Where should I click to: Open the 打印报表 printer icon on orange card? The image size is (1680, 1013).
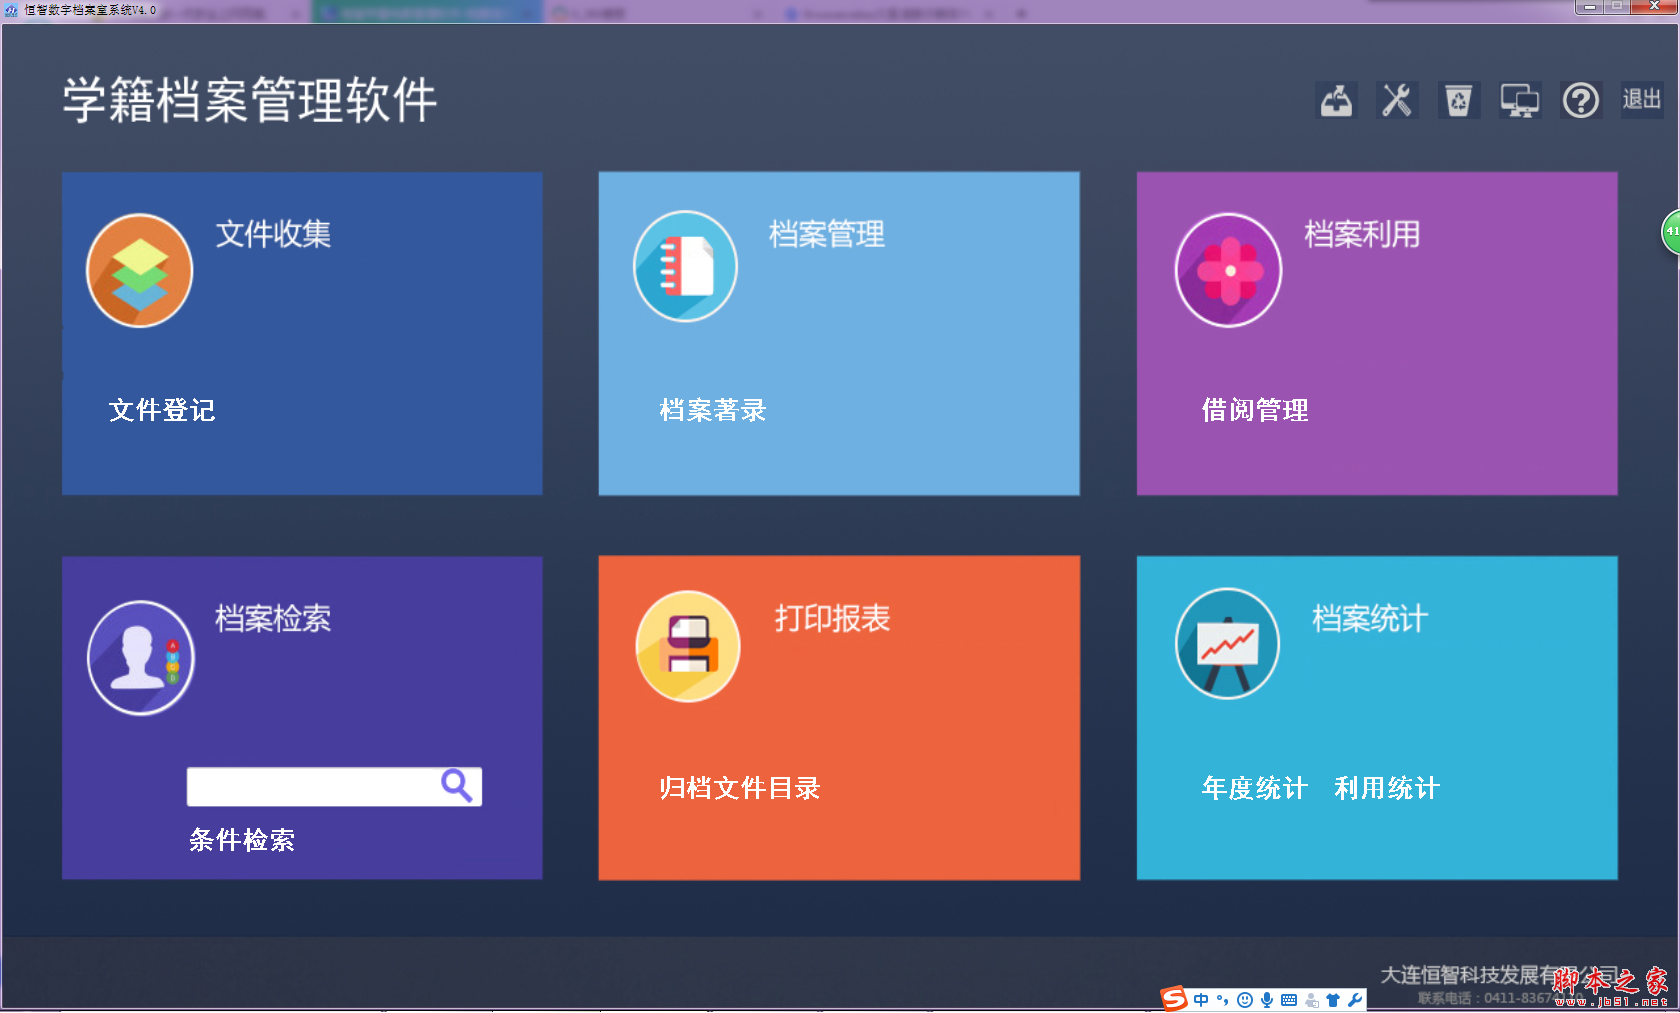(686, 646)
